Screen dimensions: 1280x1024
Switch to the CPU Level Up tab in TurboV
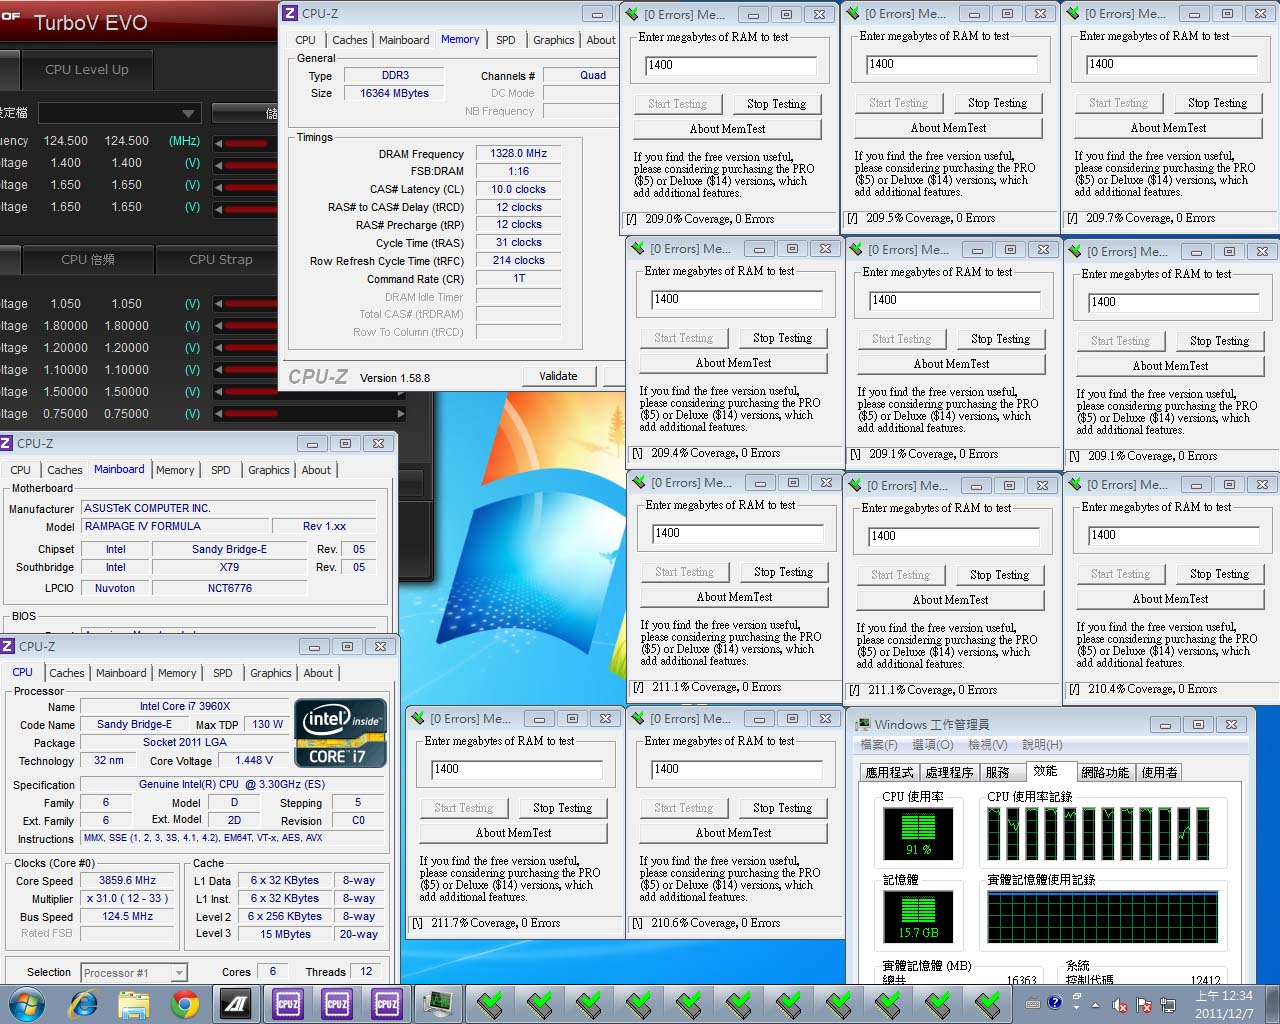87,70
